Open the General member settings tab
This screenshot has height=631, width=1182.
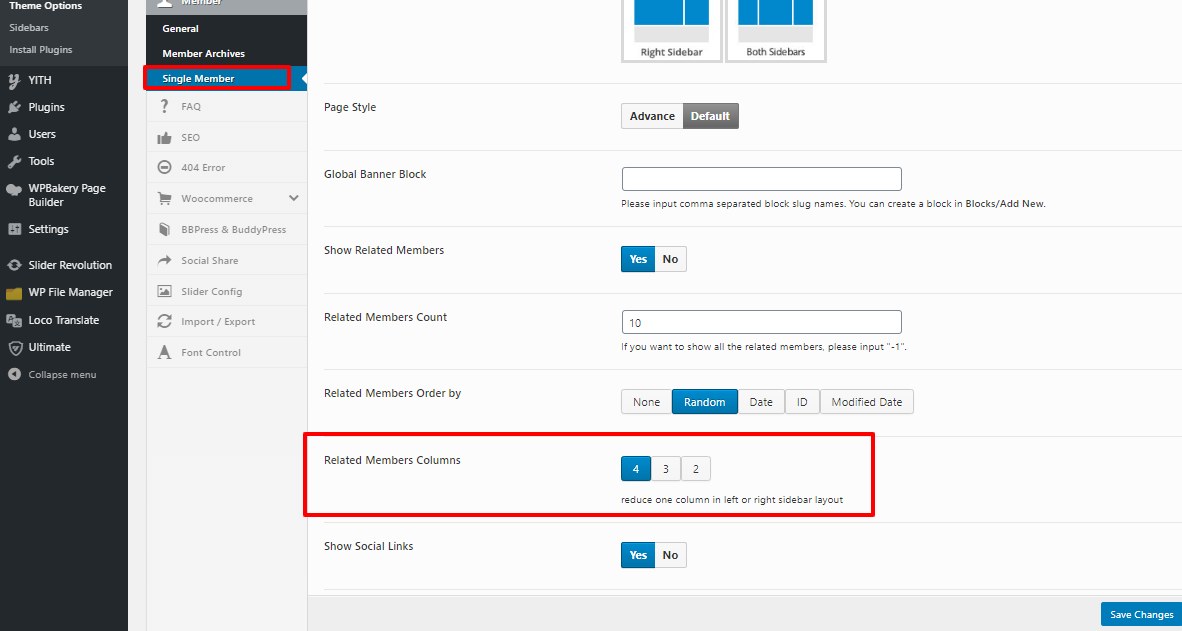227,29
